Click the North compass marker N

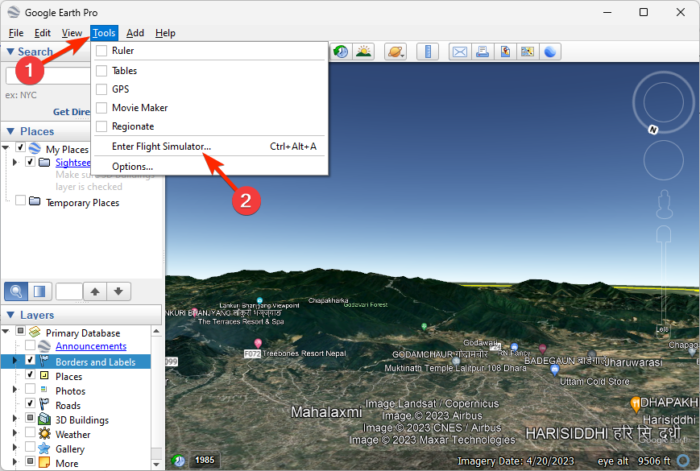click(653, 130)
